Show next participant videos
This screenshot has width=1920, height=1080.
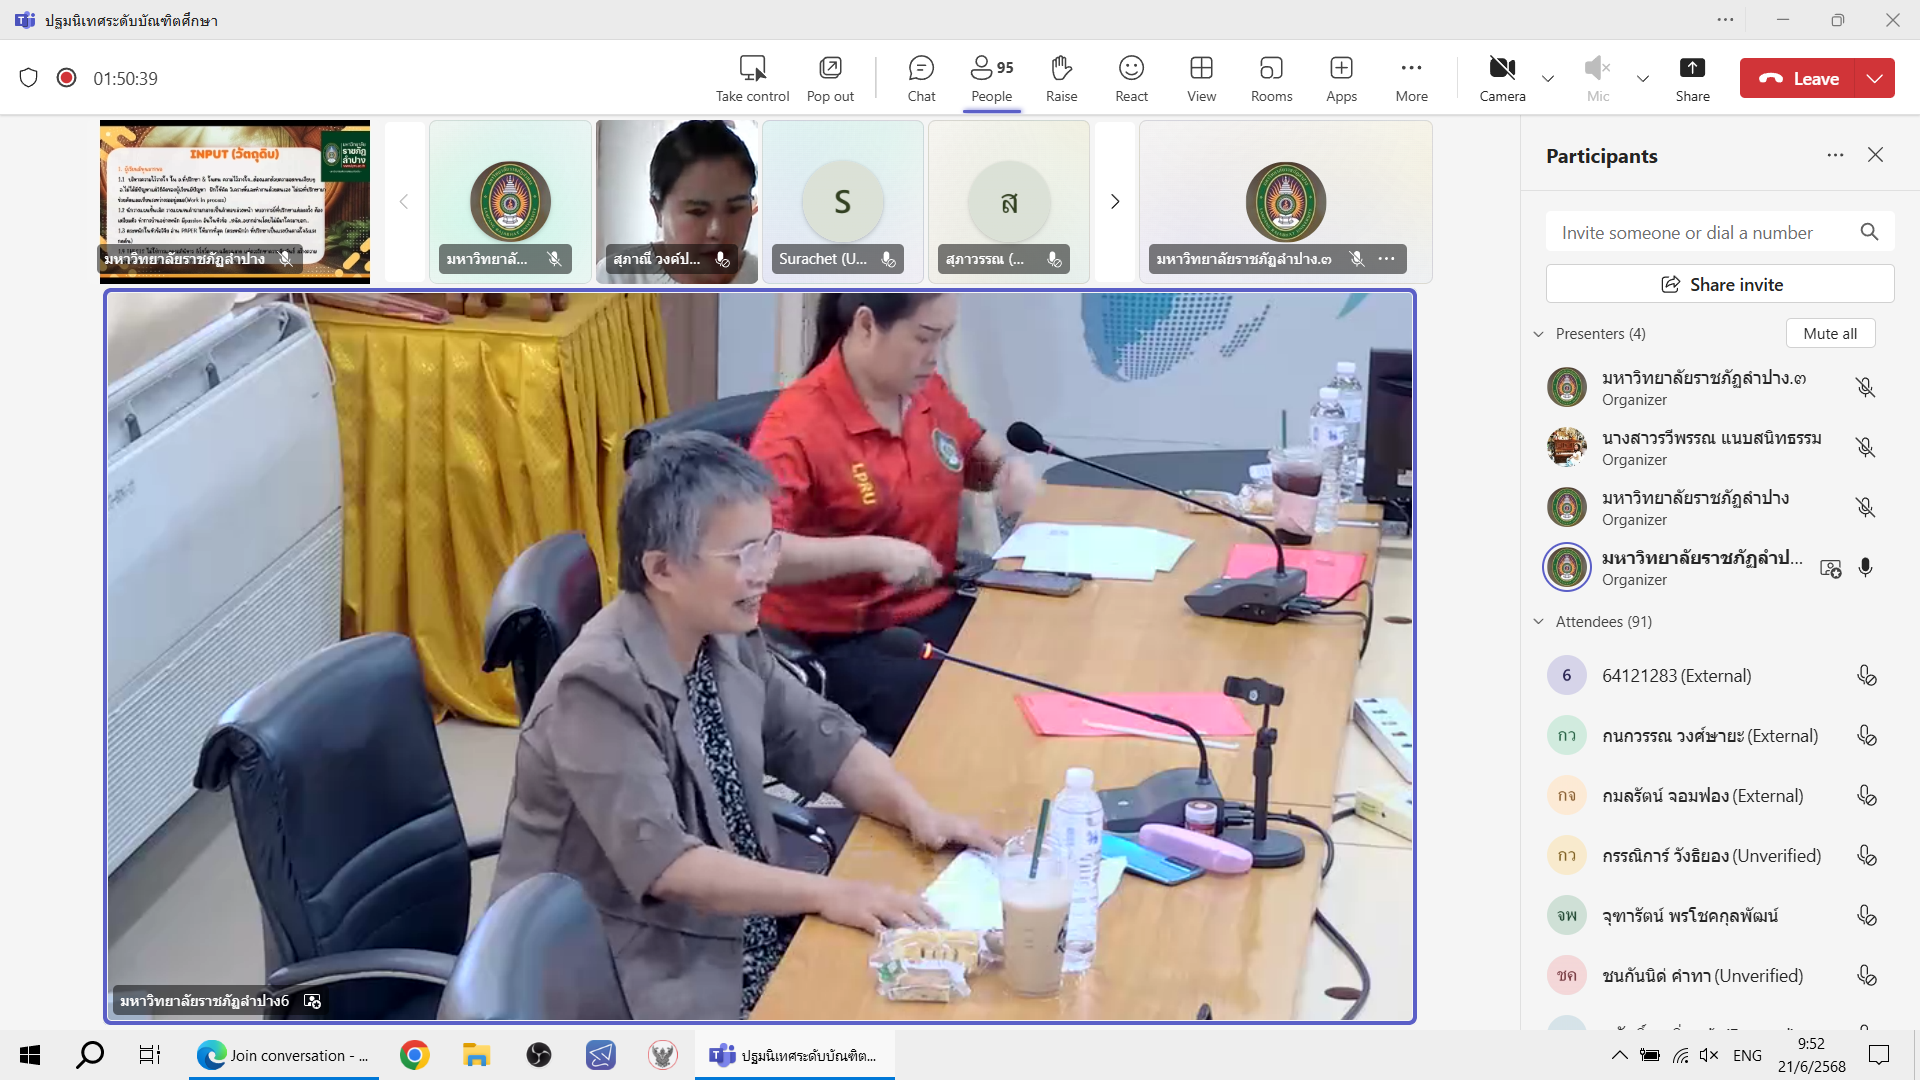(x=1115, y=202)
